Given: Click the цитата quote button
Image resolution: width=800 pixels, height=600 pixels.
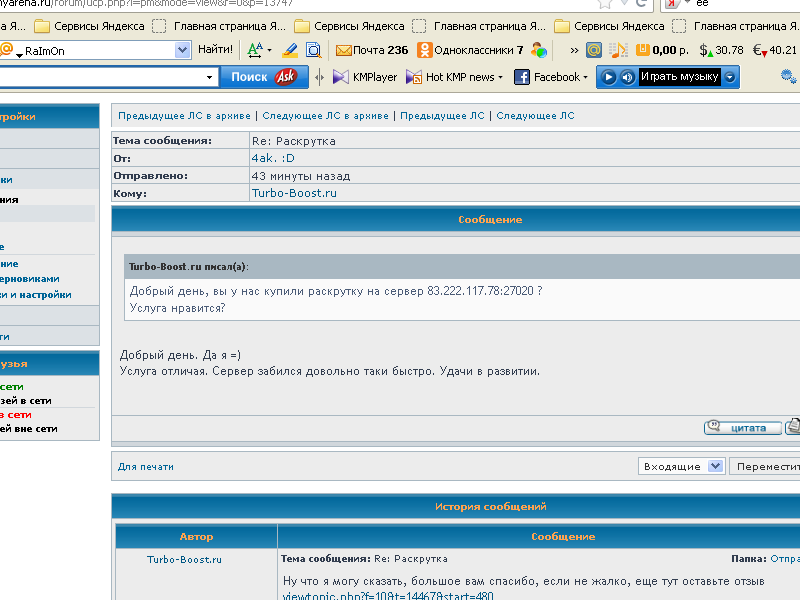Looking at the screenshot, I should (x=742, y=428).
